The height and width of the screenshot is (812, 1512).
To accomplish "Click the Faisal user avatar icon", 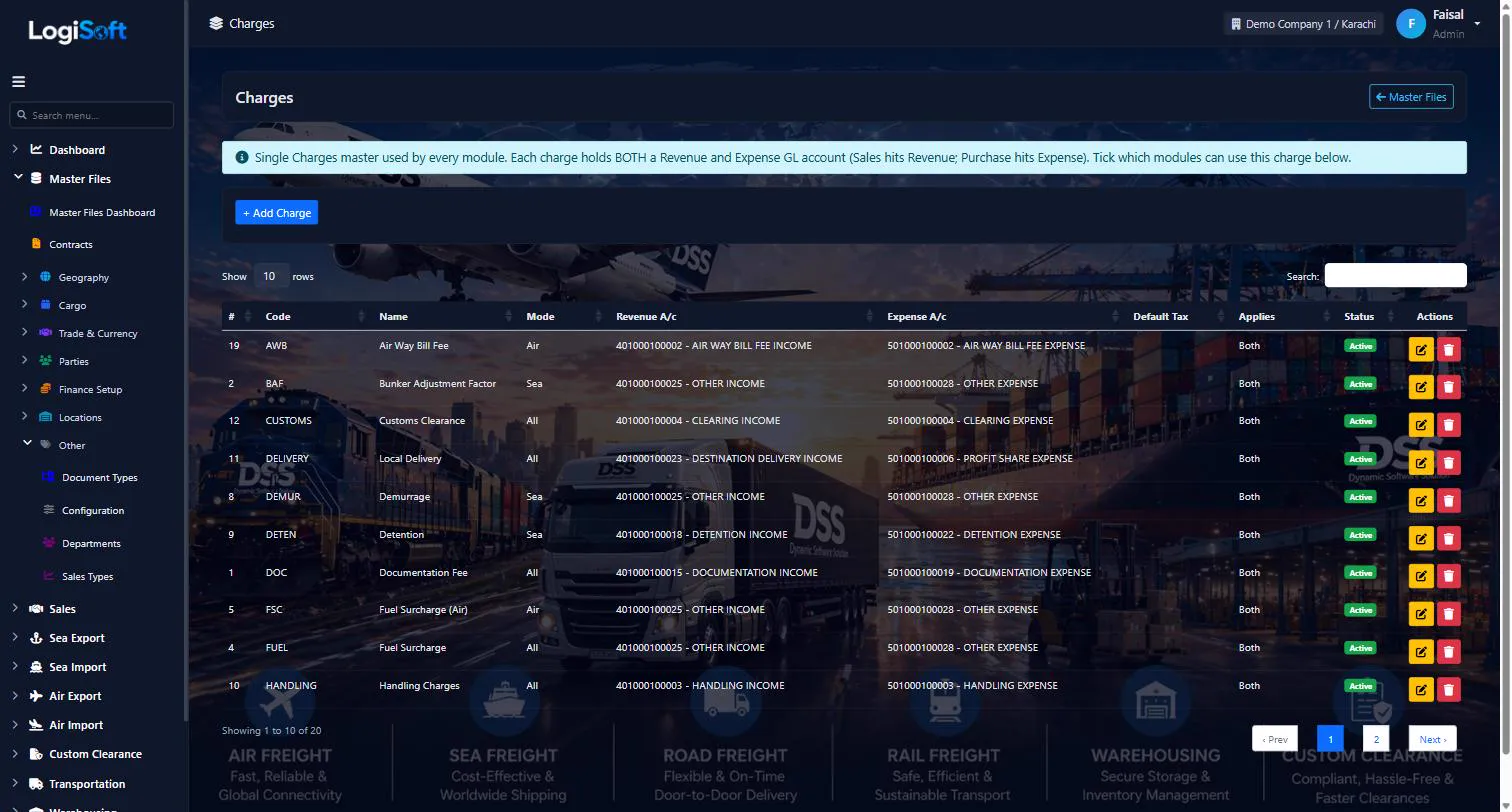I will click(x=1411, y=24).
